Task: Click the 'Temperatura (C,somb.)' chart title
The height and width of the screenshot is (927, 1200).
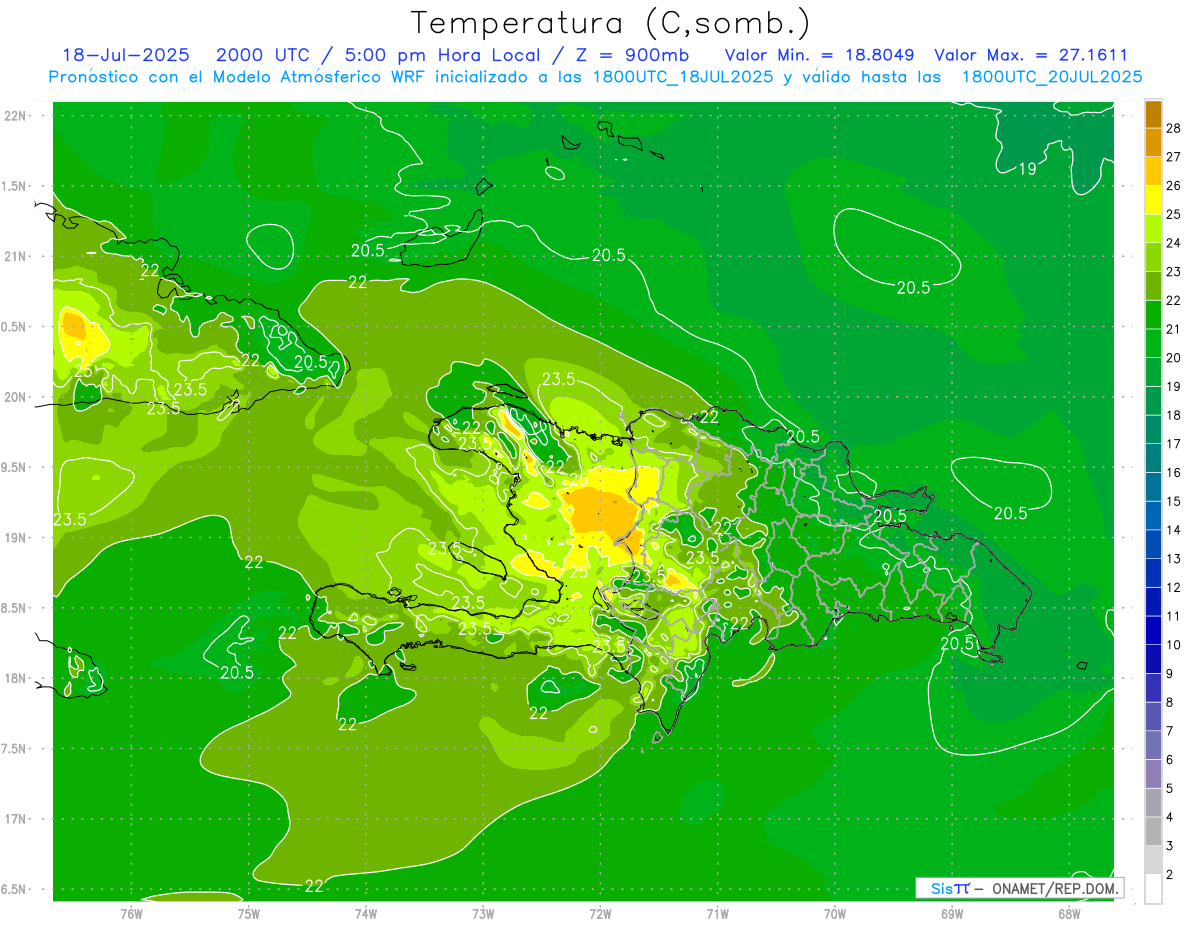Action: click(x=611, y=23)
